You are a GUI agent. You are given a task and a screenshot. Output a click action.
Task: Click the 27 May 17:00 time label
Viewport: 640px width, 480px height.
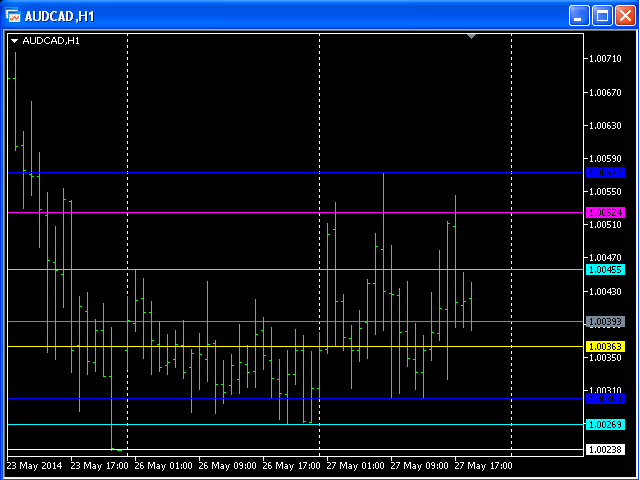484,466
